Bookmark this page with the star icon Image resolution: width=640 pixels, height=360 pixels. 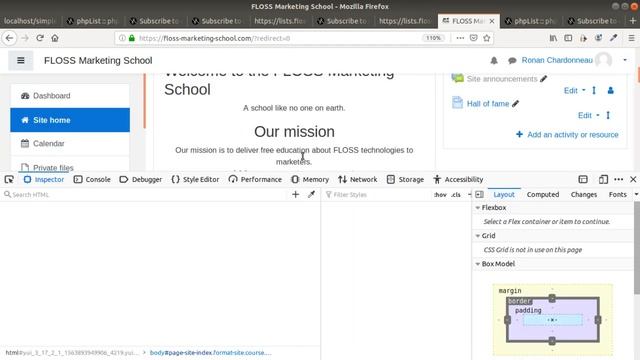coord(487,38)
